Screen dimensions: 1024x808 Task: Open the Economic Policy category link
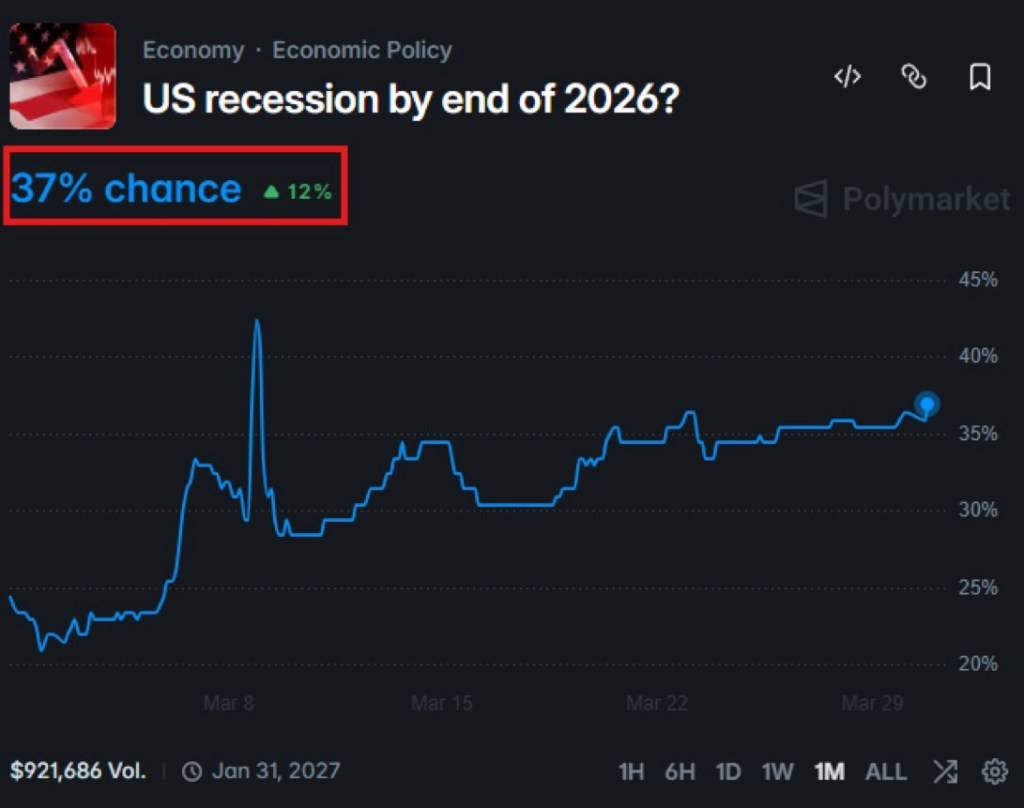tap(362, 50)
